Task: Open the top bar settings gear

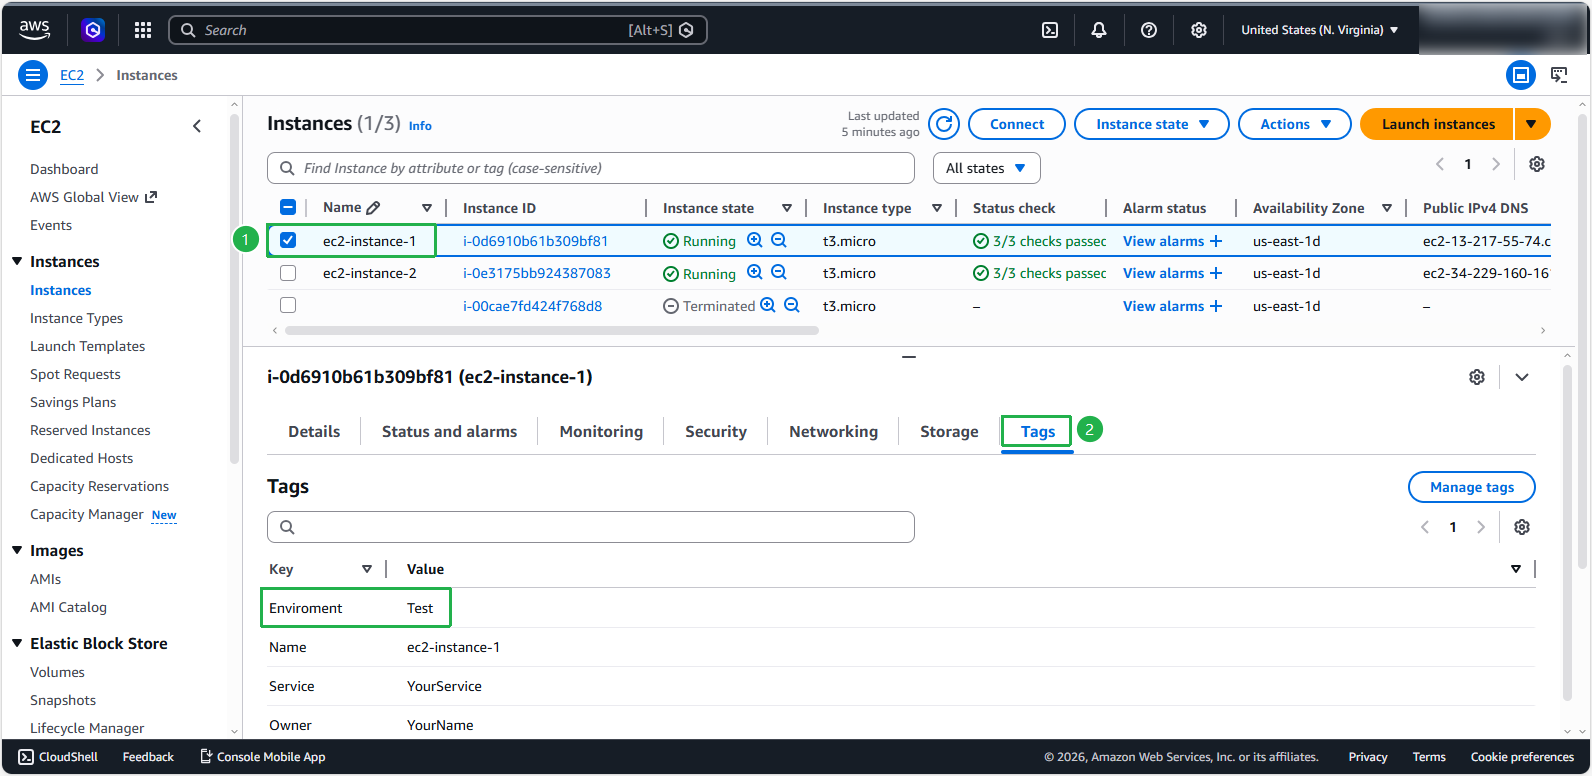Action: click(x=1199, y=30)
